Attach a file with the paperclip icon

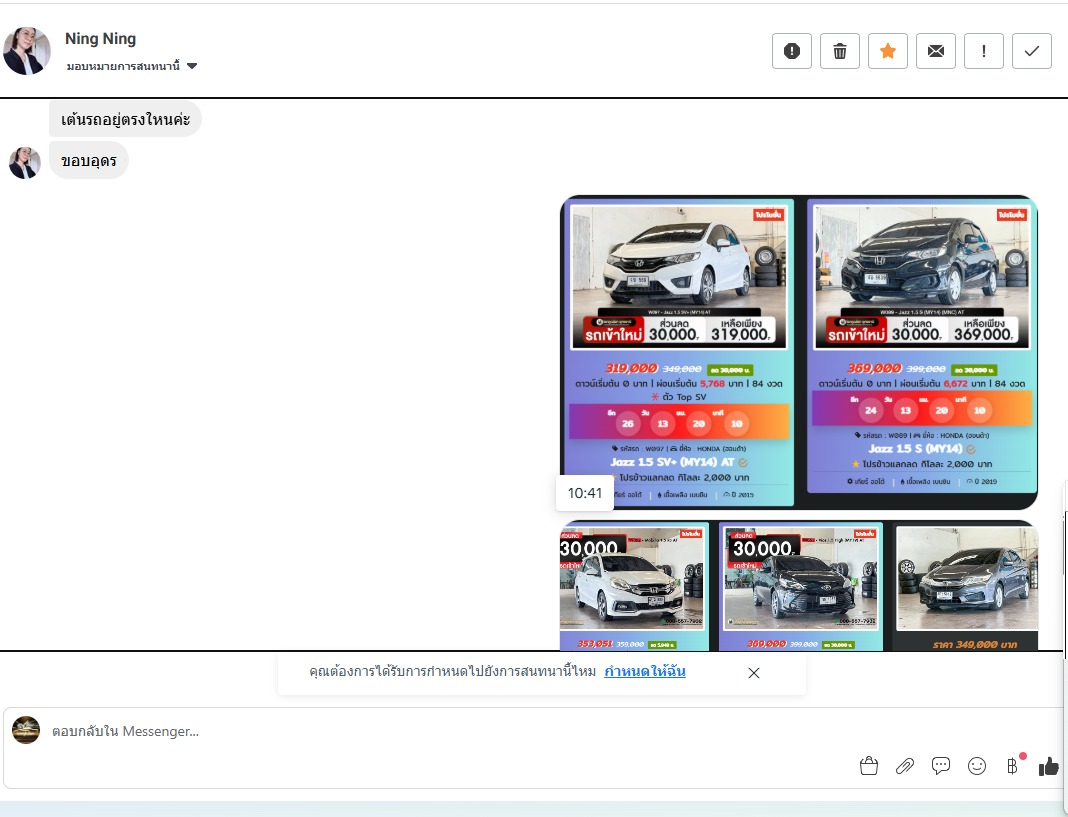click(x=905, y=766)
